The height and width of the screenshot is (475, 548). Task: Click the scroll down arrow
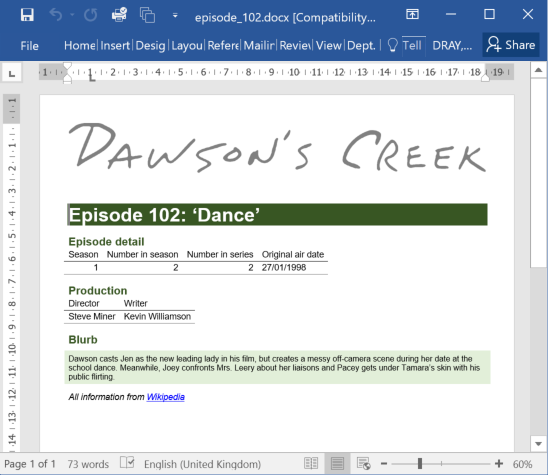pos(539,444)
